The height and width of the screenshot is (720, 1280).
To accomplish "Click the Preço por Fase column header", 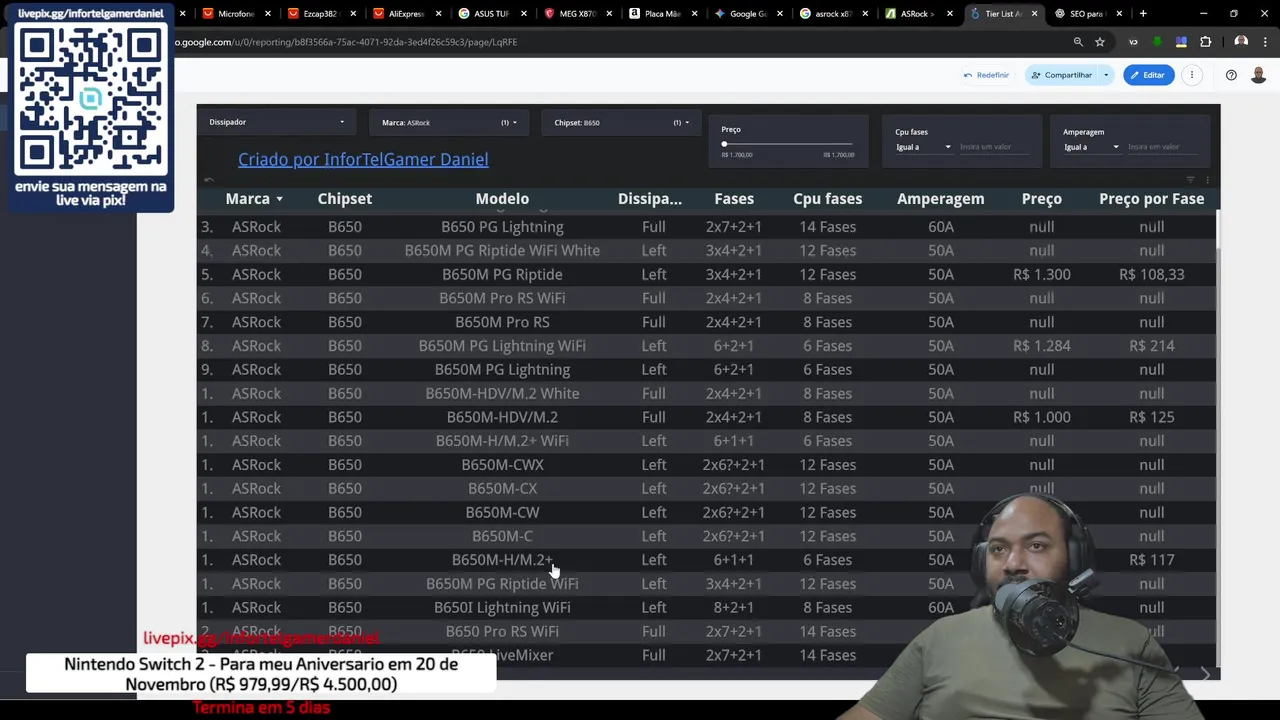I will tap(1151, 199).
